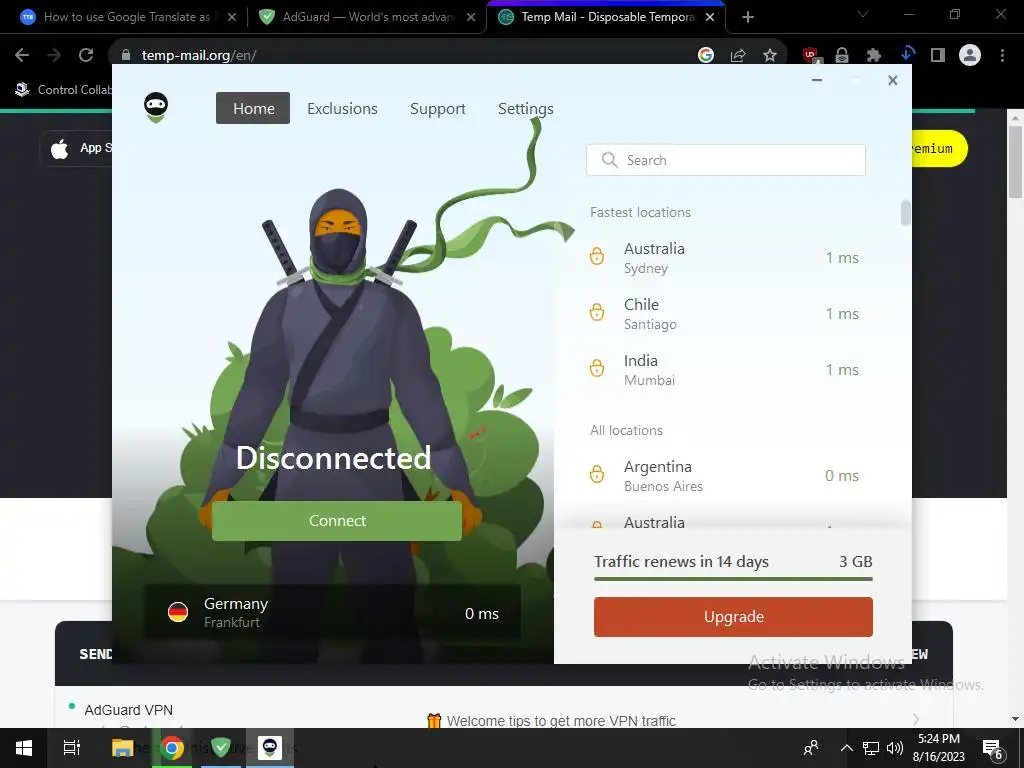
Task: Select Argentina Buenos Aires location
Action: (725, 476)
